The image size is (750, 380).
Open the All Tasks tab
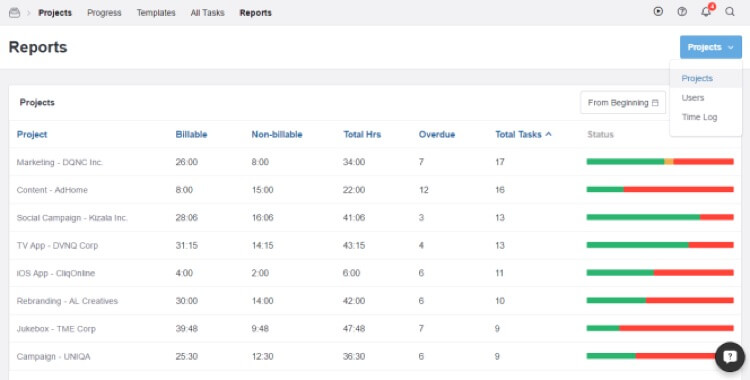[x=208, y=13]
